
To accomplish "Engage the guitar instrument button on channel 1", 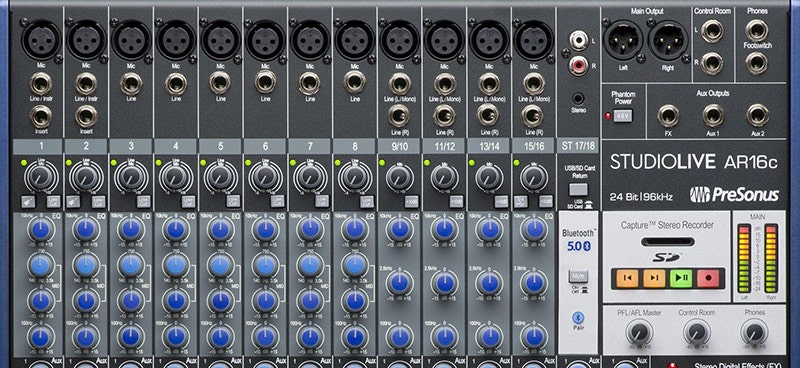I will coord(28,202).
